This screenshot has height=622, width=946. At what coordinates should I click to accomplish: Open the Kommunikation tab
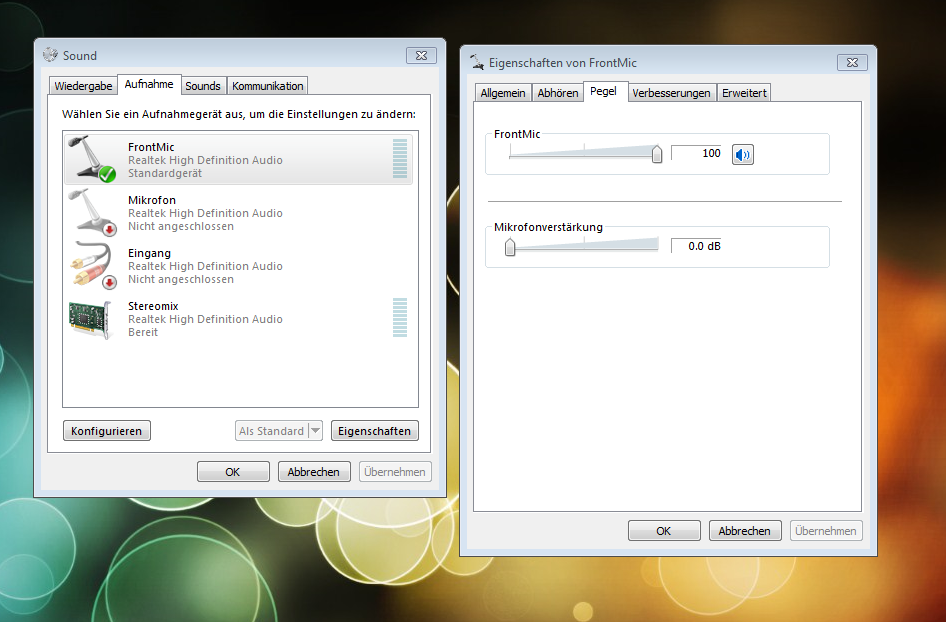pos(267,86)
